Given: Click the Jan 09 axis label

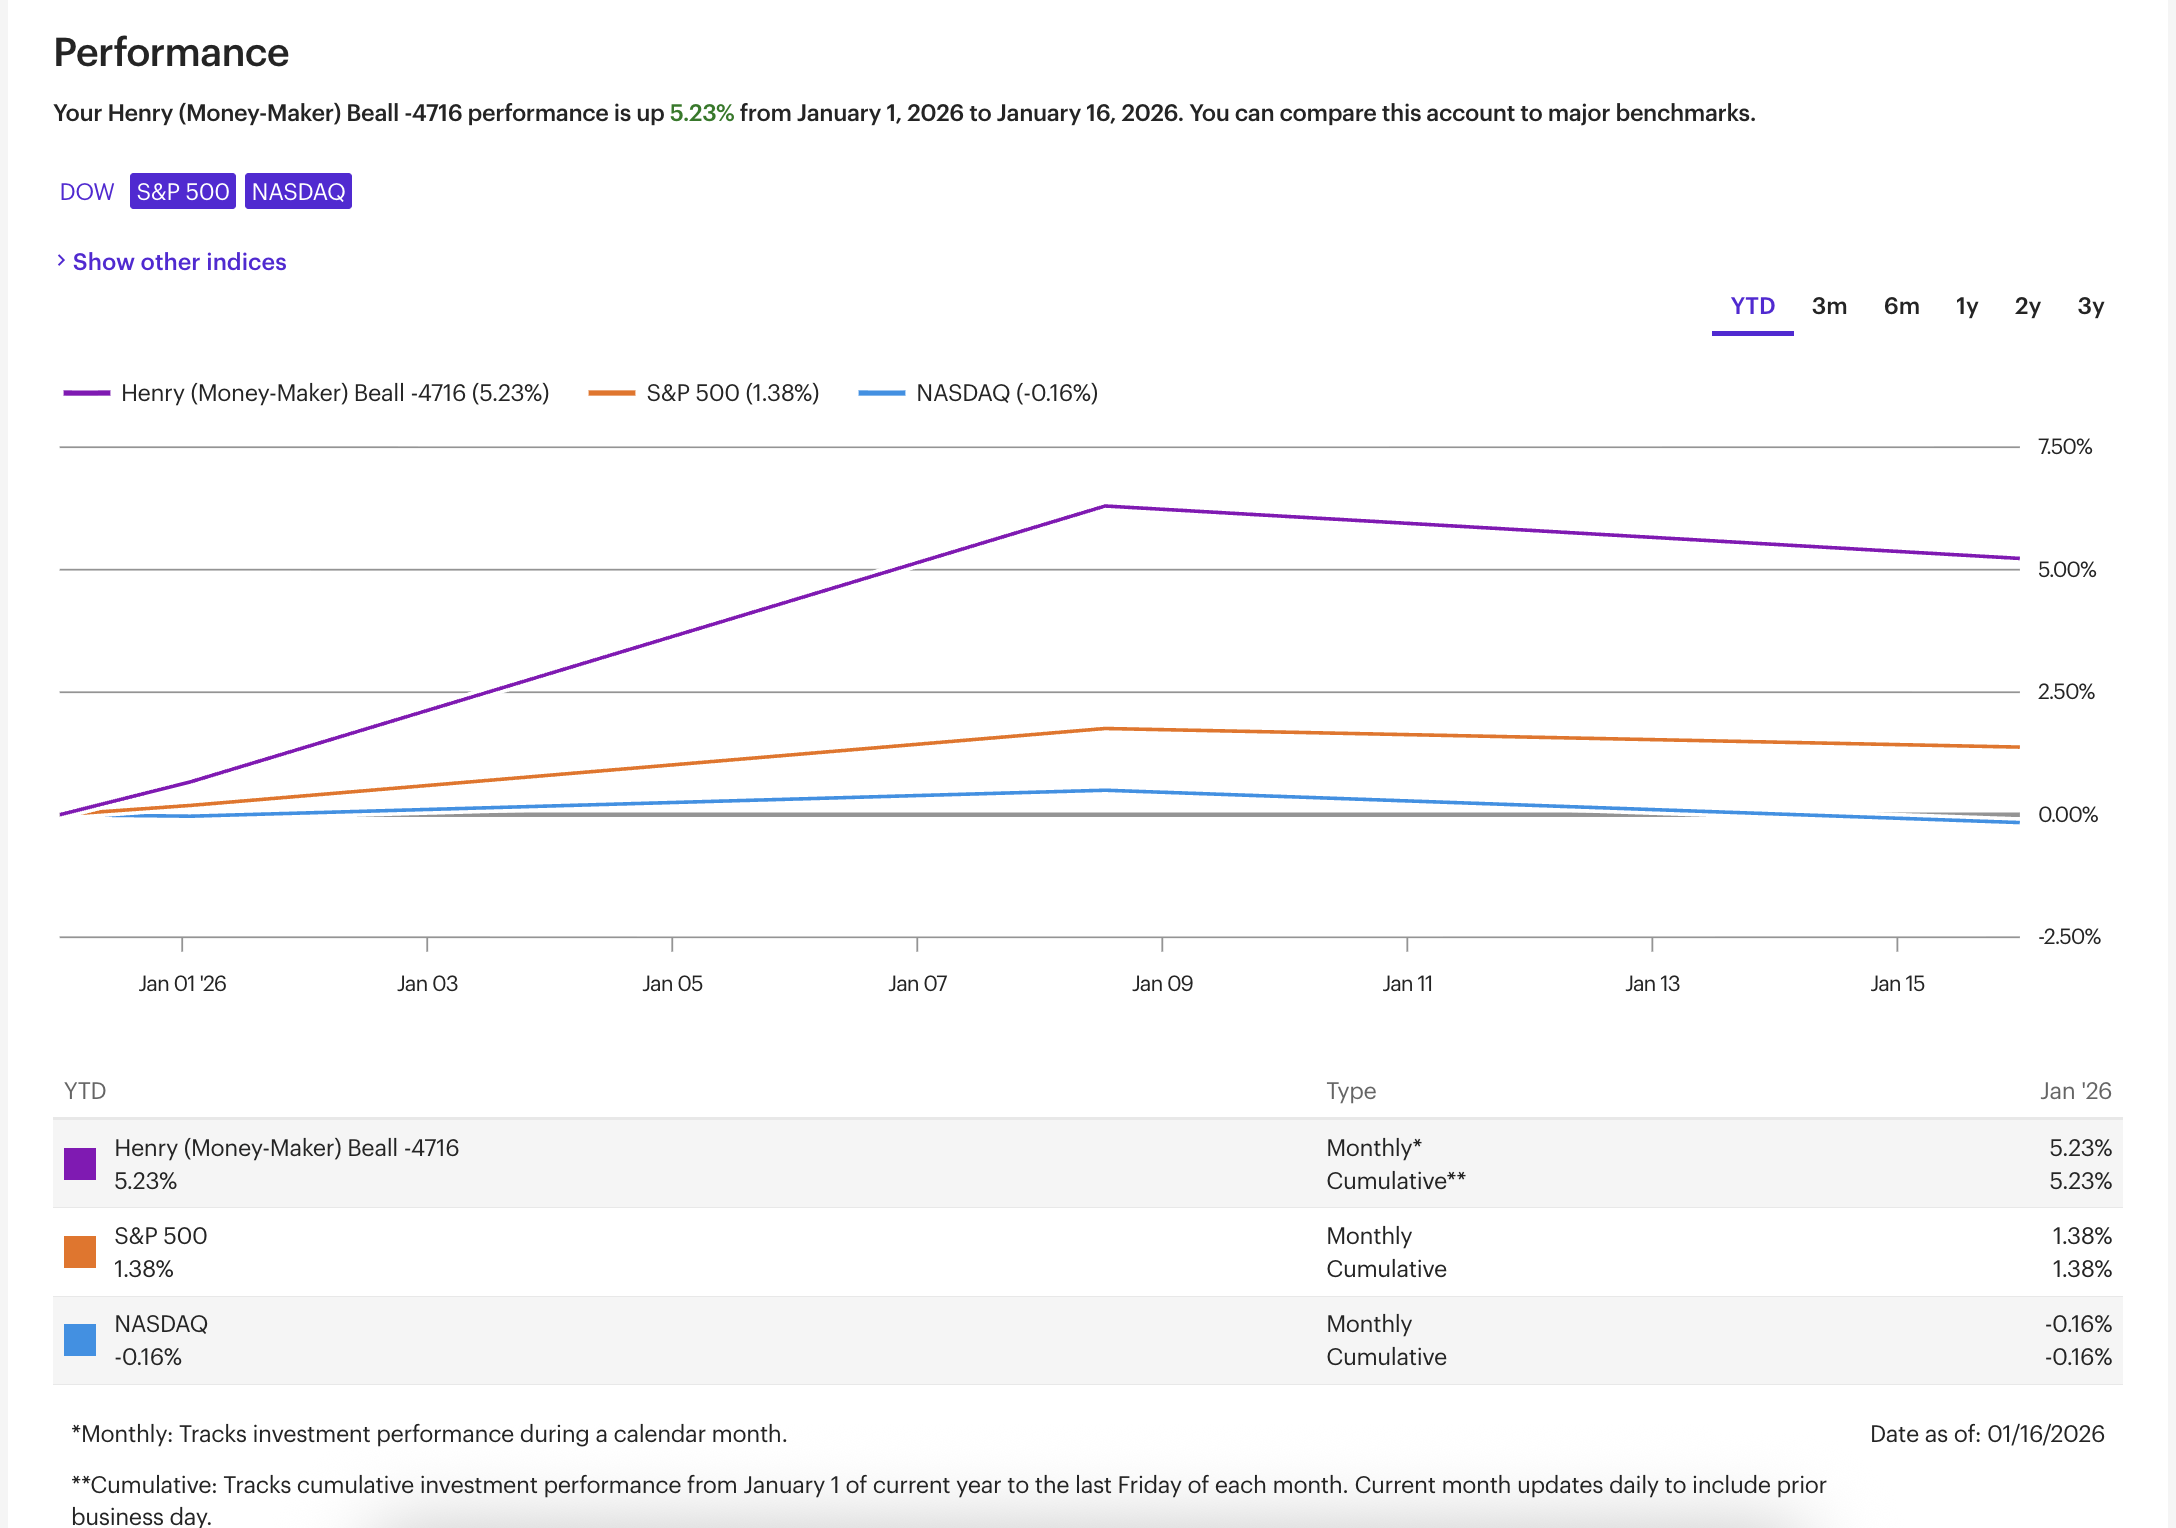Looking at the screenshot, I should 1162,984.
